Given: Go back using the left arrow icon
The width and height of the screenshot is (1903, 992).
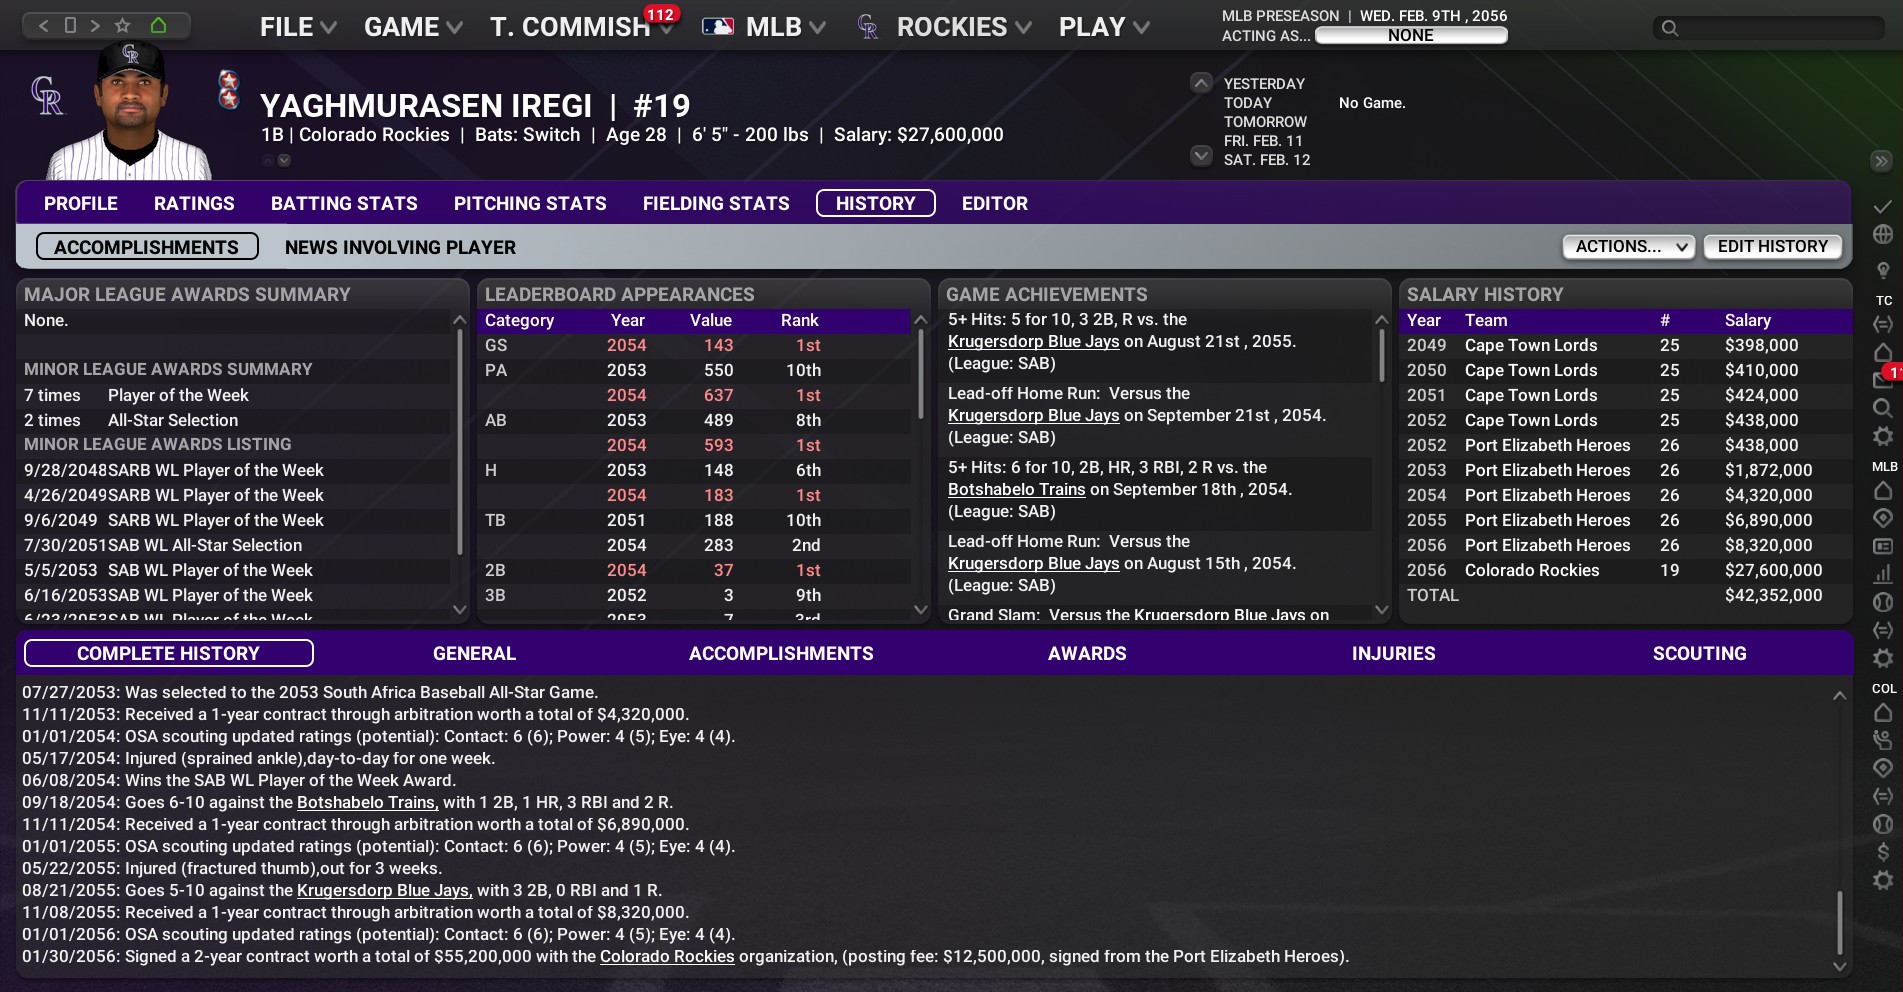Looking at the screenshot, I should click(x=43, y=26).
